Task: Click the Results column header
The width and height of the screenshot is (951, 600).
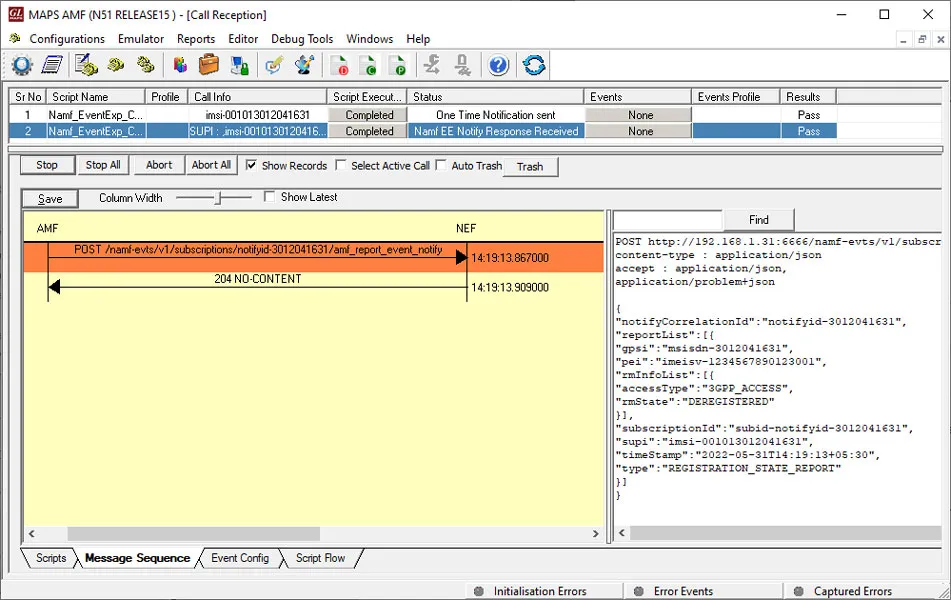Action: click(x=808, y=97)
